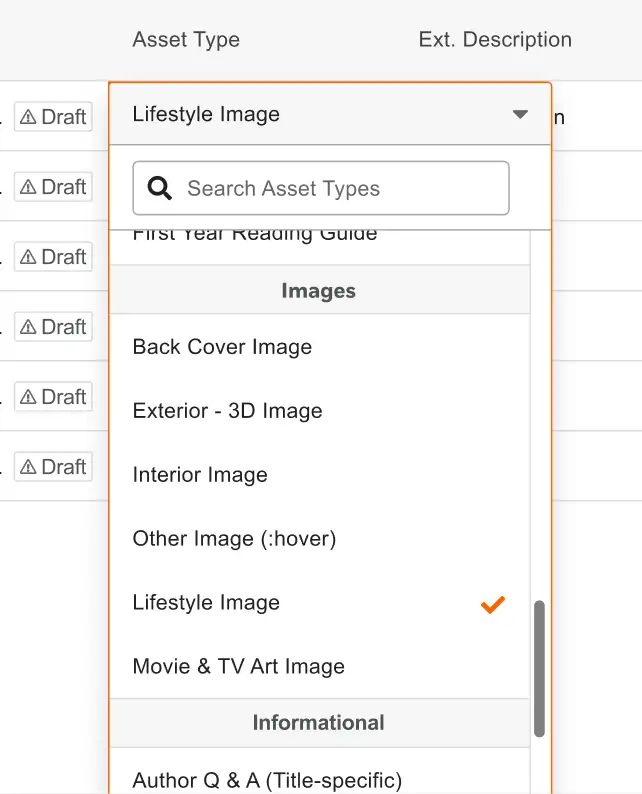Viewport: 642px width, 794px height.
Task: Pick Interior Image asset type
Action: [200, 475]
